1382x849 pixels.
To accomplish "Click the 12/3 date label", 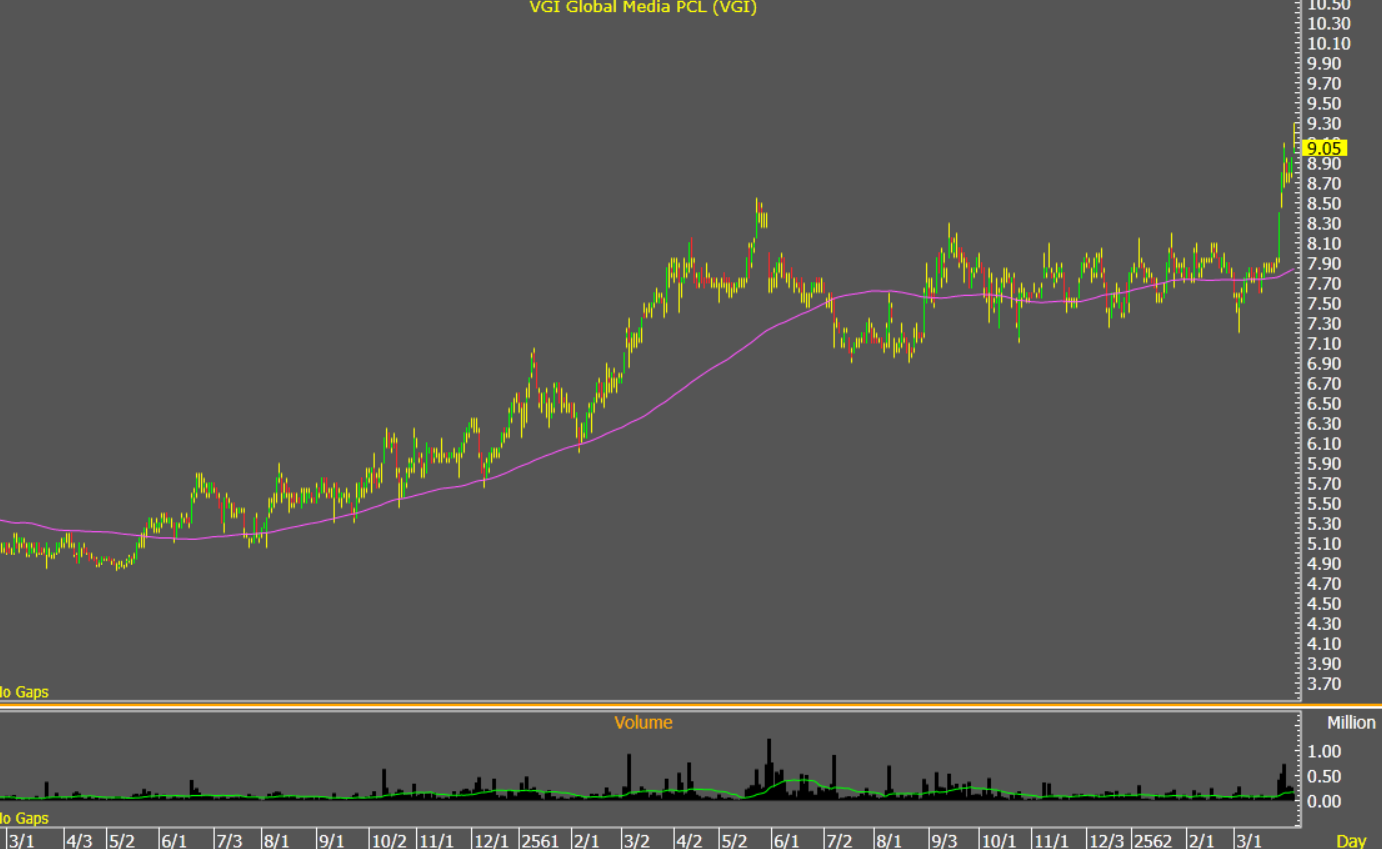I will 1107,841.
